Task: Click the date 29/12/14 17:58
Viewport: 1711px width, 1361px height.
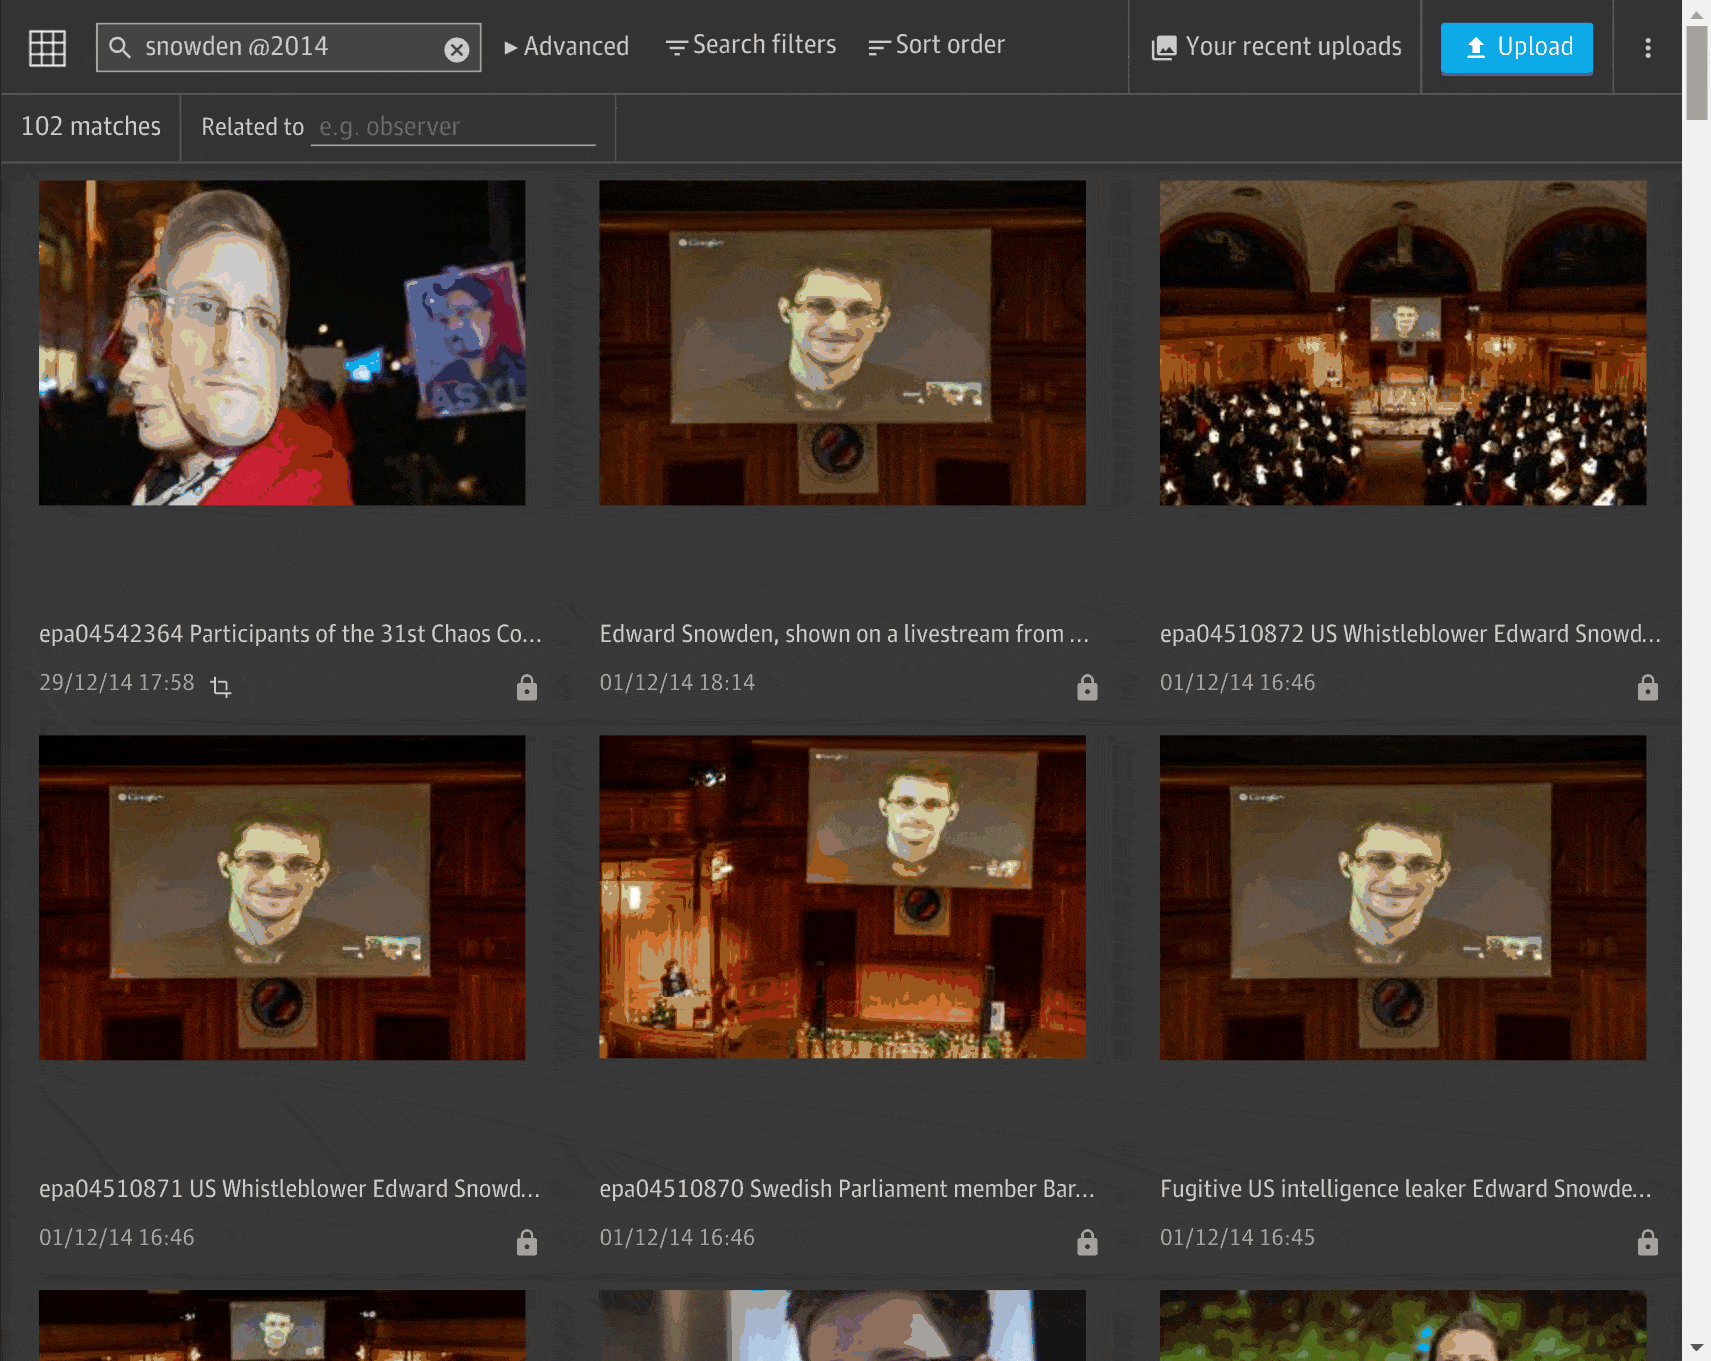Action: pyautogui.click(x=117, y=683)
